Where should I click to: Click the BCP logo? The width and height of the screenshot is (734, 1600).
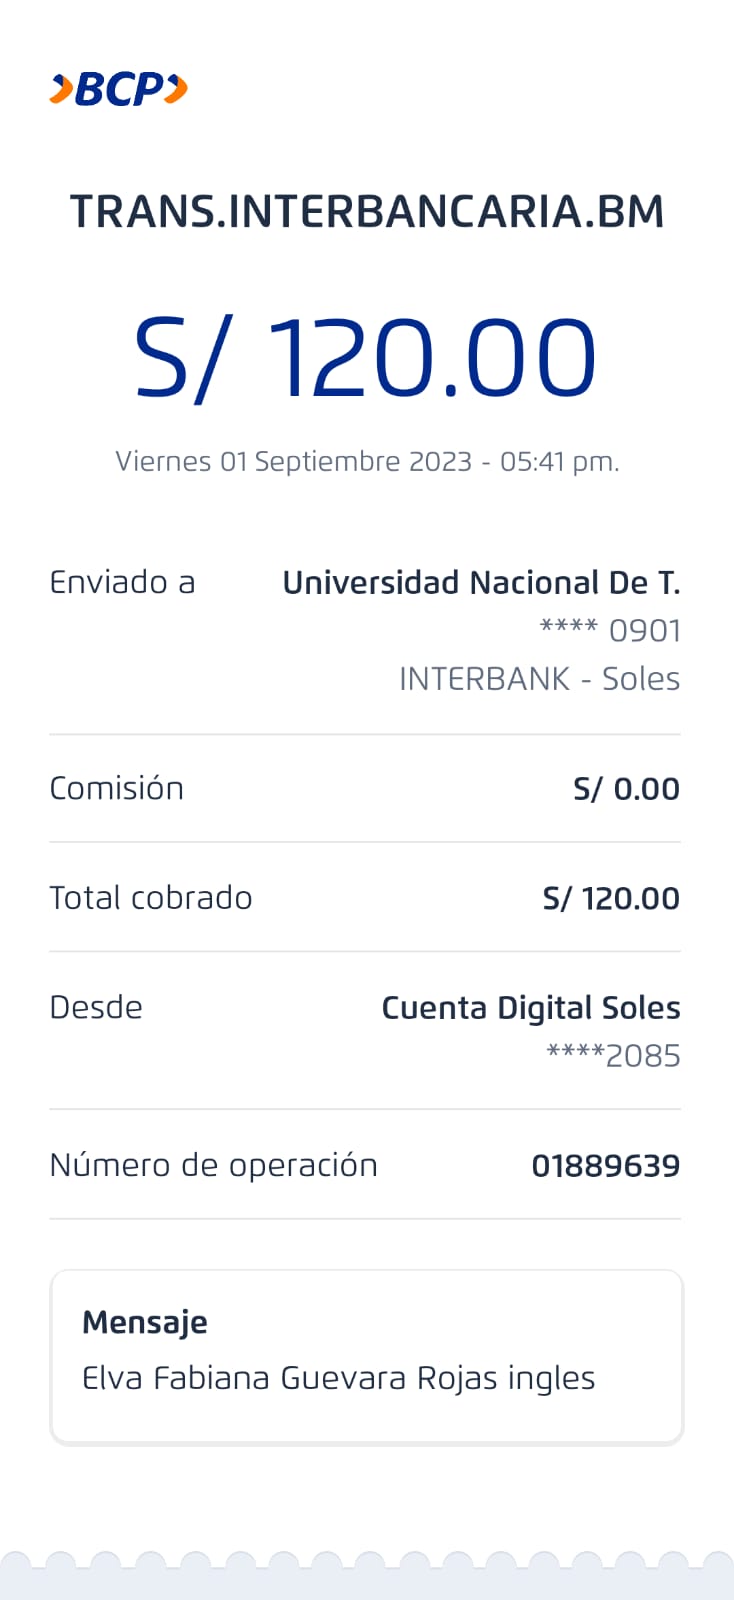tap(118, 90)
